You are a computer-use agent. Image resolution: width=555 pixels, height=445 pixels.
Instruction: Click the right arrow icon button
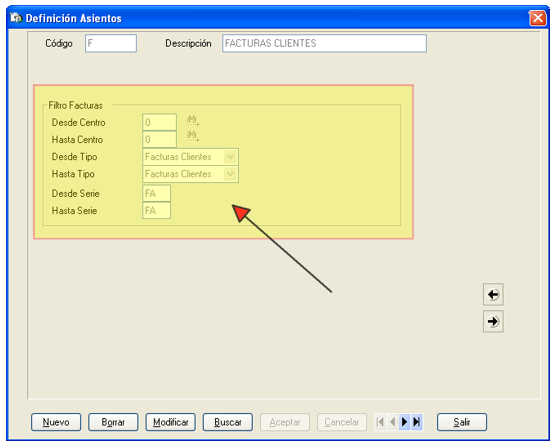click(493, 321)
